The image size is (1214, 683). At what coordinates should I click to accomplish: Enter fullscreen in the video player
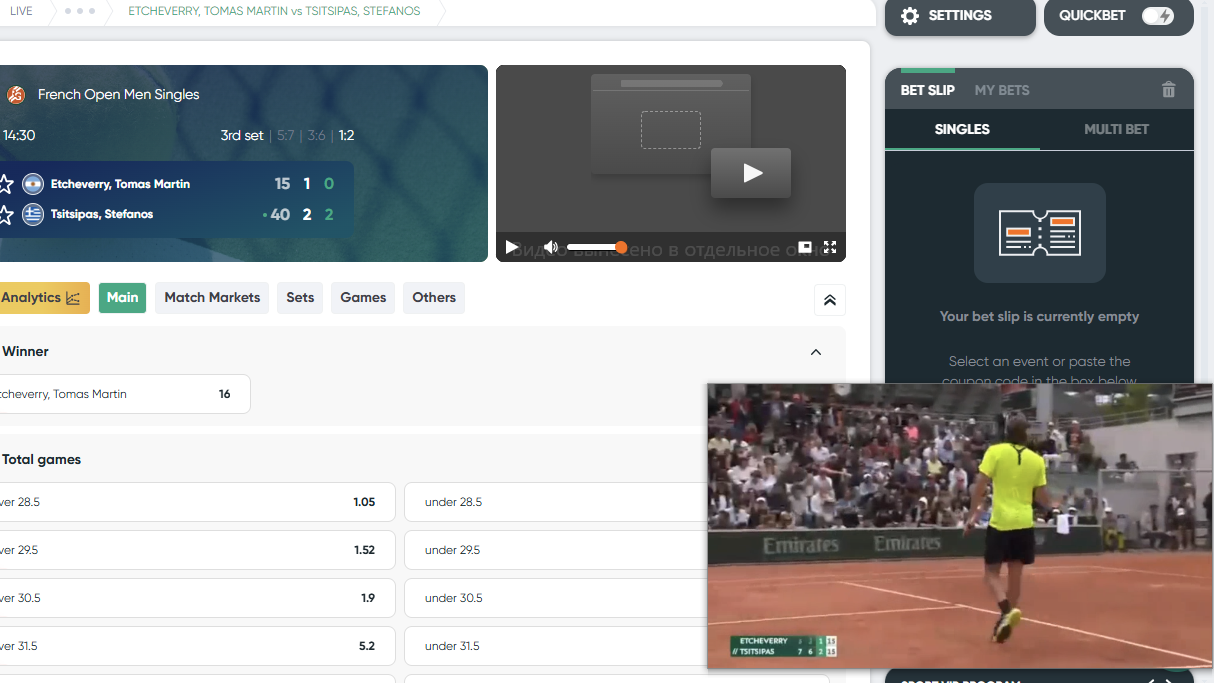click(x=829, y=247)
